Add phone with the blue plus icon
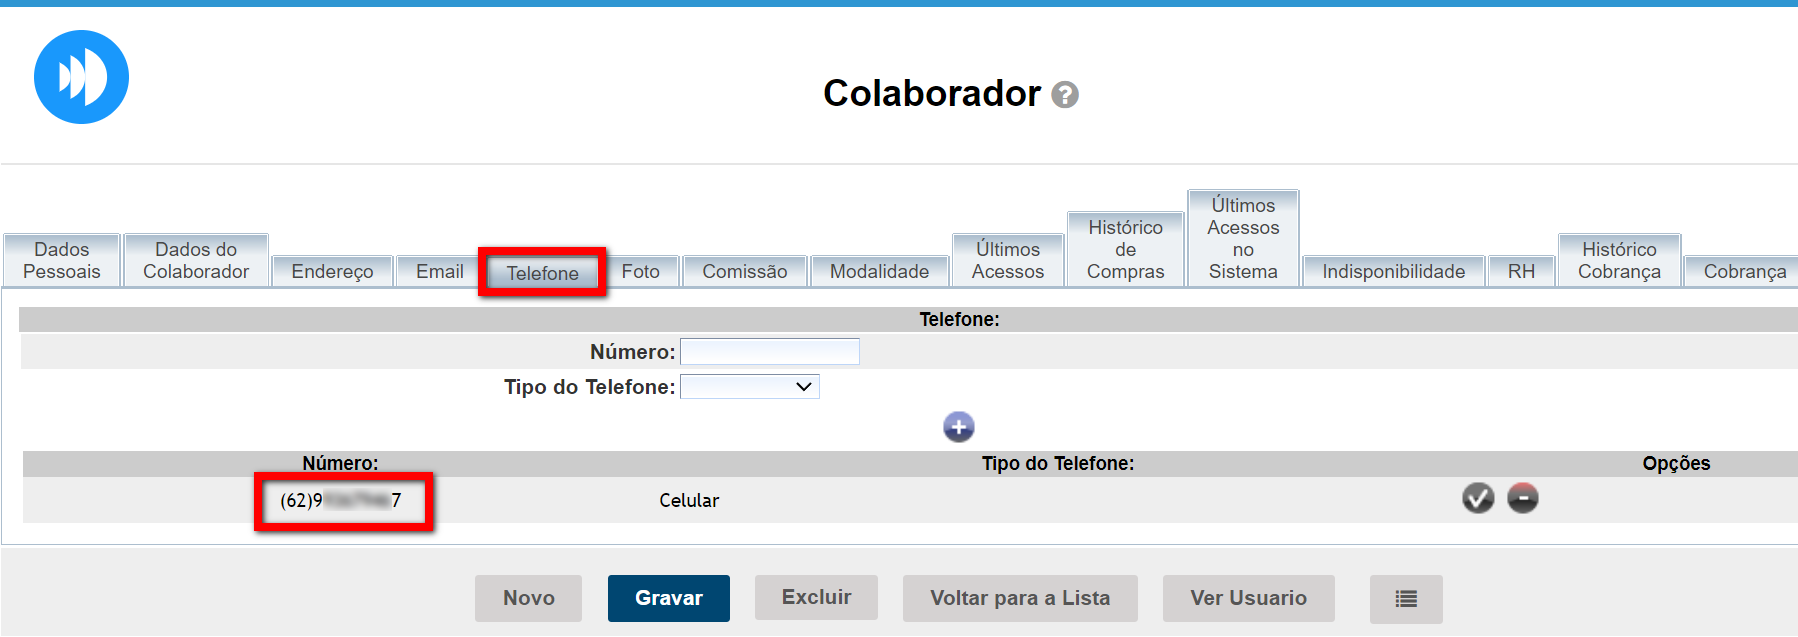This screenshot has height=637, width=1798. click(x=958, y=427)
